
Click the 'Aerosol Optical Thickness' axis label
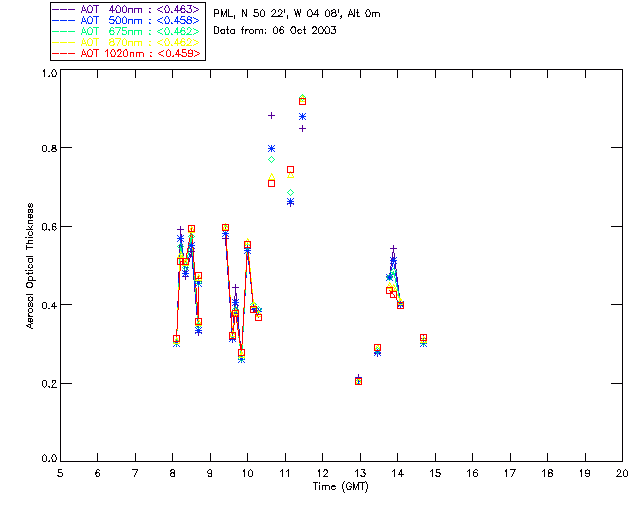click(30, 266)
